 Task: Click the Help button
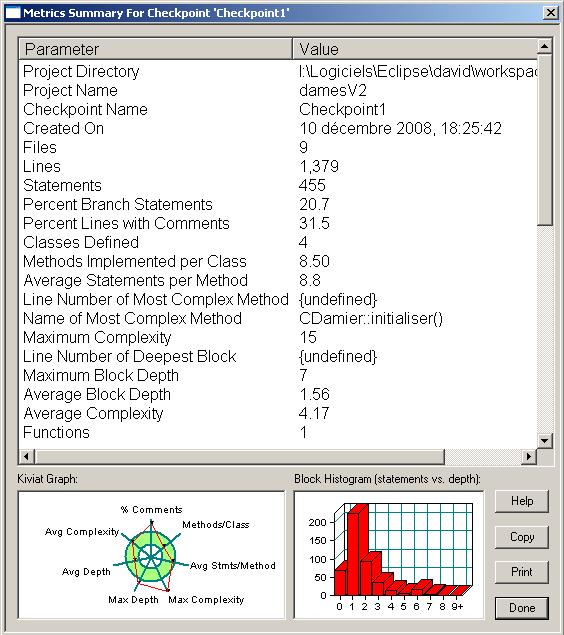click(x=521, y=501)
